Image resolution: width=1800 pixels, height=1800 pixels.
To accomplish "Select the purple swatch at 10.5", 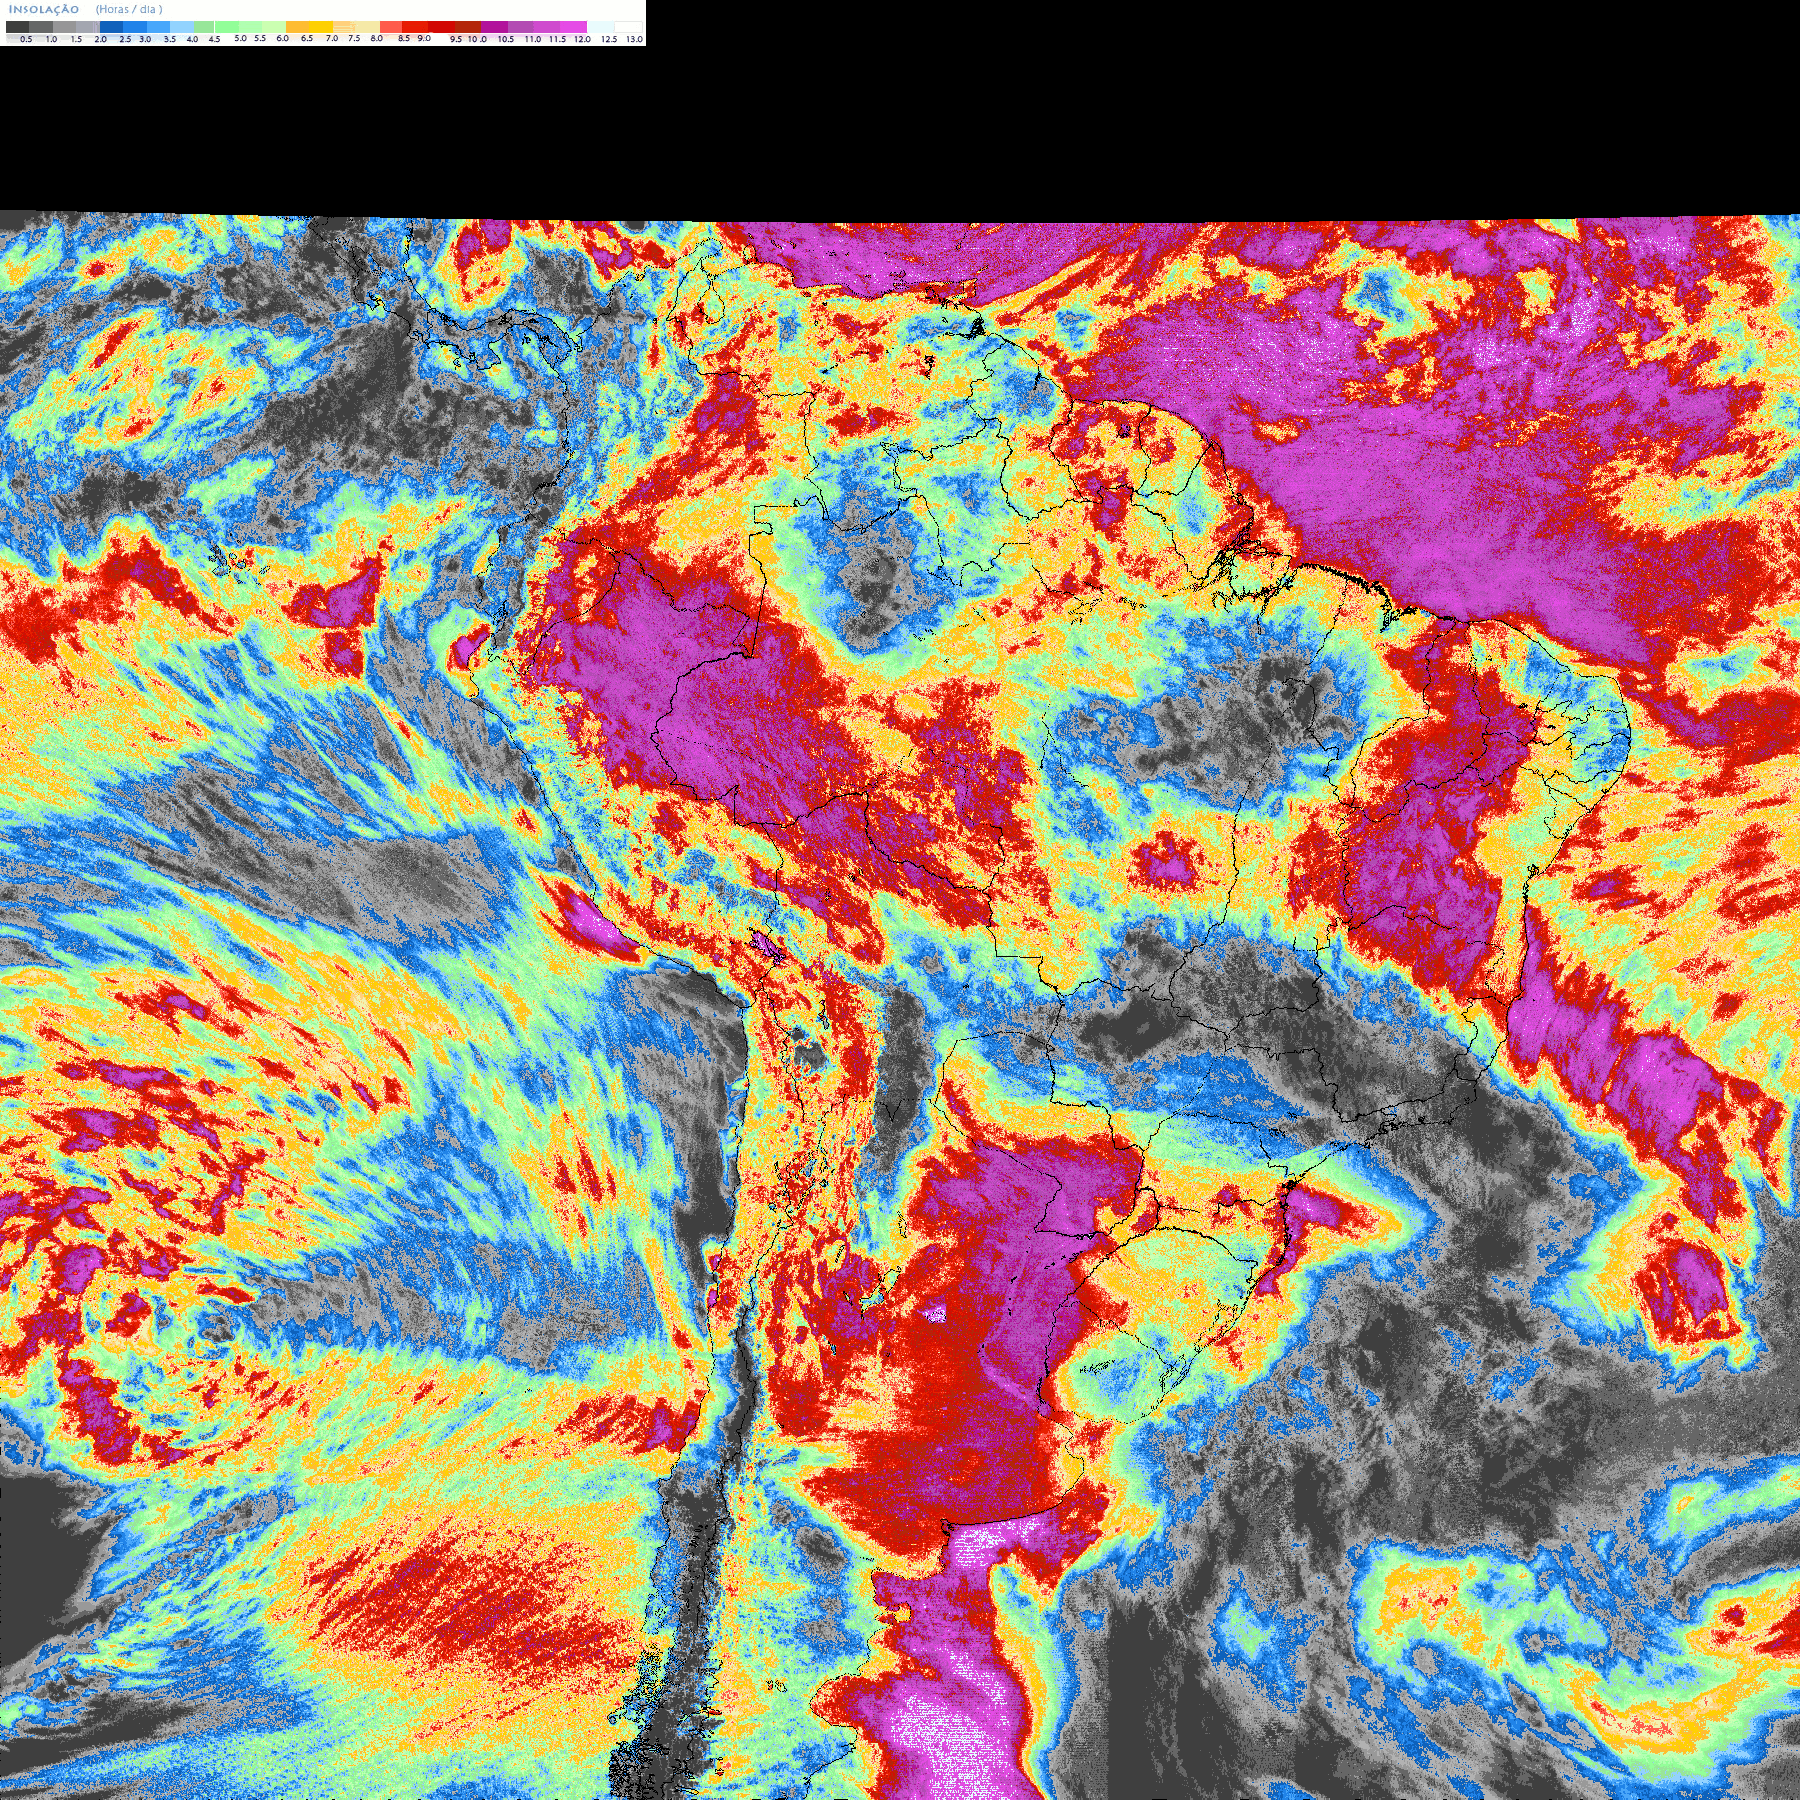I will pyautogui.click(x=494, y=27).
